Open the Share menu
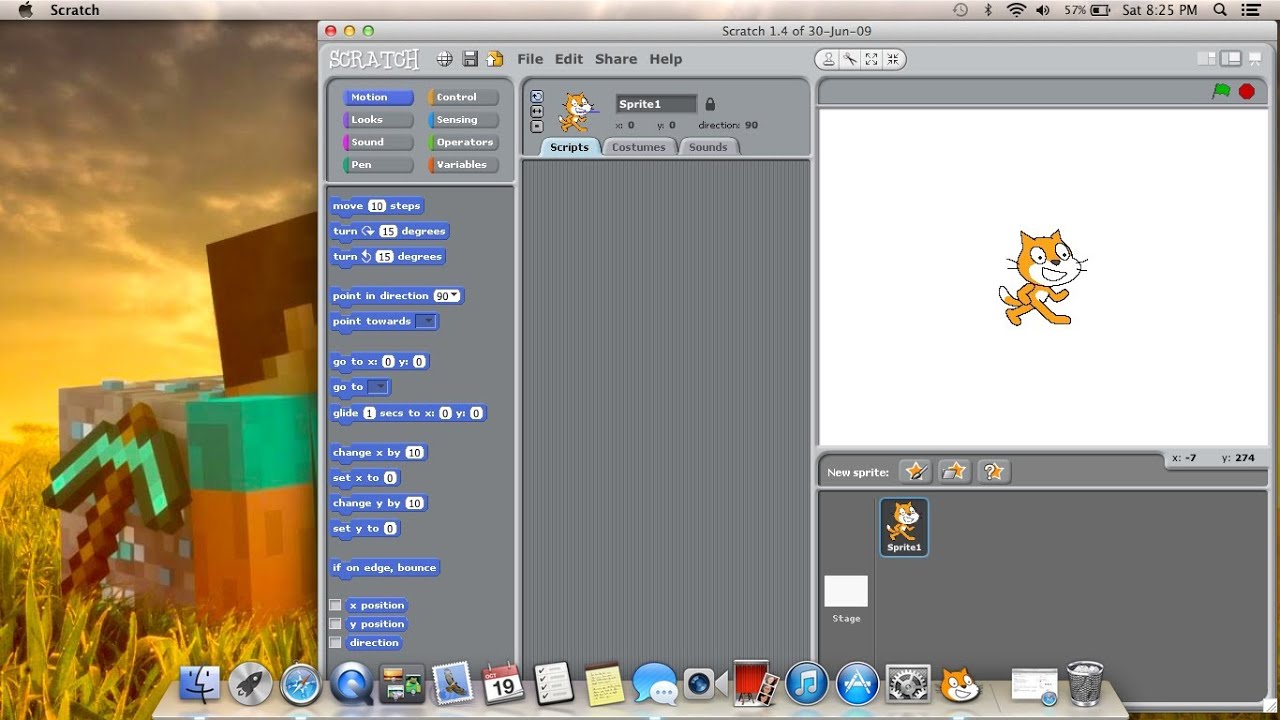Image resolution: width=1280 pixels, height=720 pixels. click(x=616, y=59)
